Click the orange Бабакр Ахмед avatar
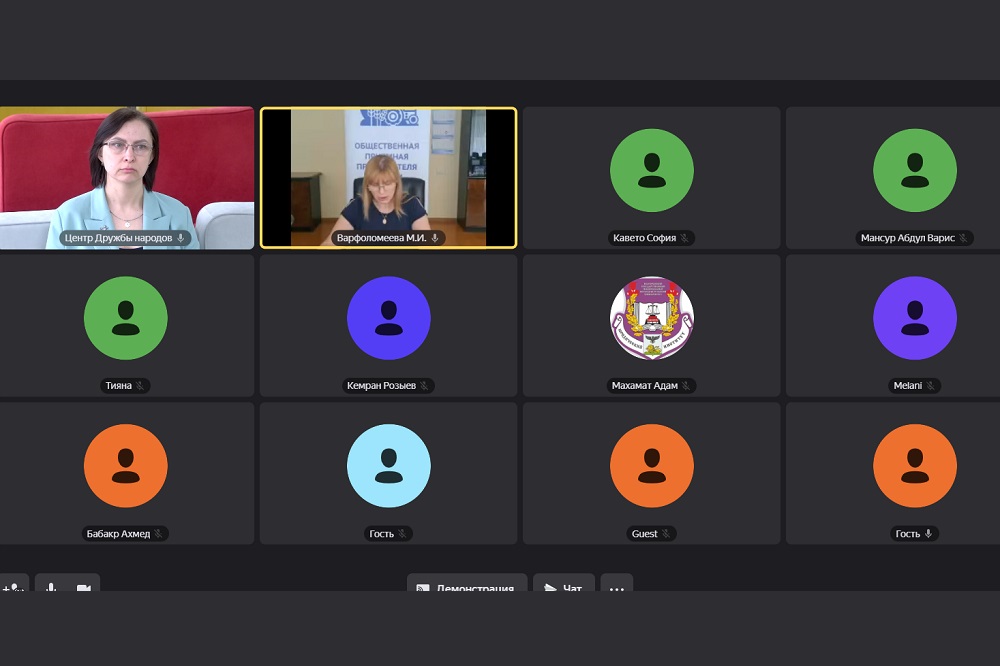 click(x=126, y=466)
